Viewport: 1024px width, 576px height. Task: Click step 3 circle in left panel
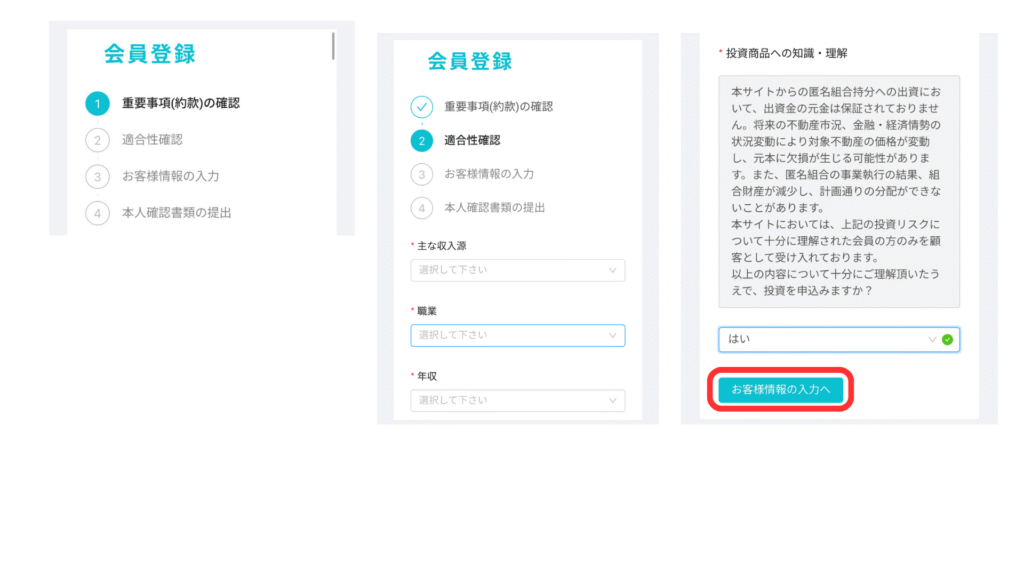pos(97,176)
